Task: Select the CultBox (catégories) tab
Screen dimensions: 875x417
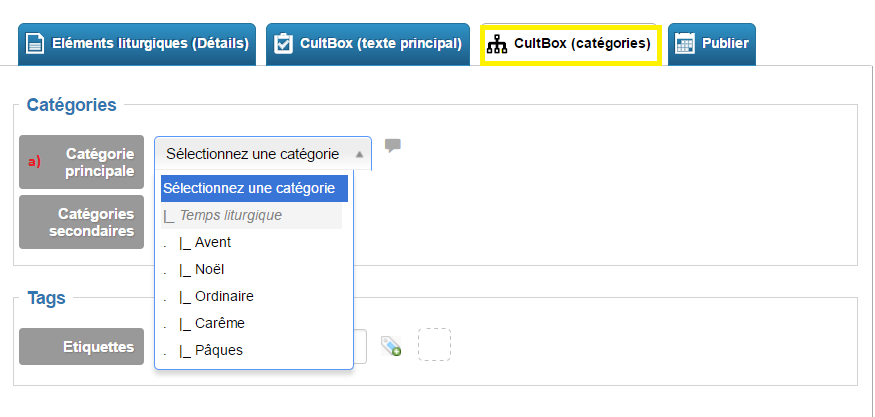Action: pos(571,44)
